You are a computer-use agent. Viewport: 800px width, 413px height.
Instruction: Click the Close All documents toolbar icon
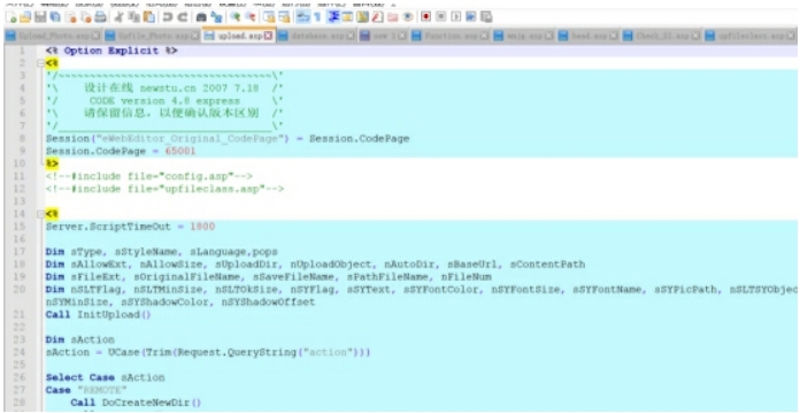pyautogui.click(x=86, y=17)
